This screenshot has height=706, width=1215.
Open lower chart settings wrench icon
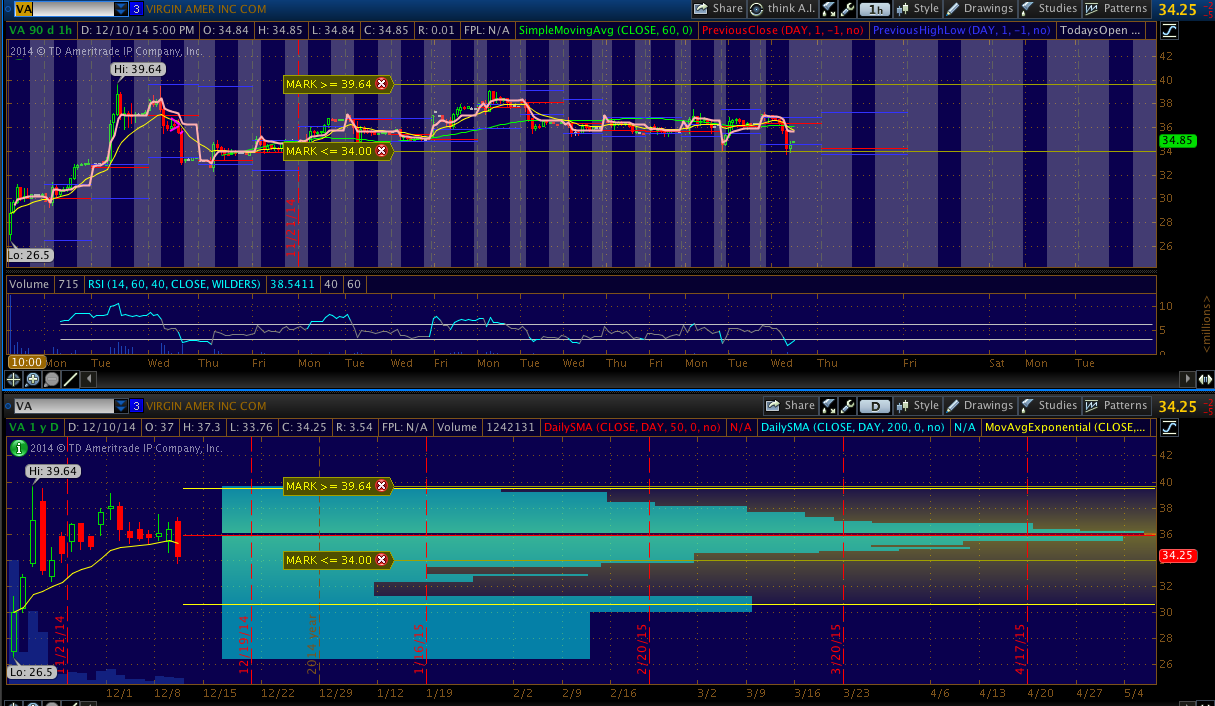point(847,406)
